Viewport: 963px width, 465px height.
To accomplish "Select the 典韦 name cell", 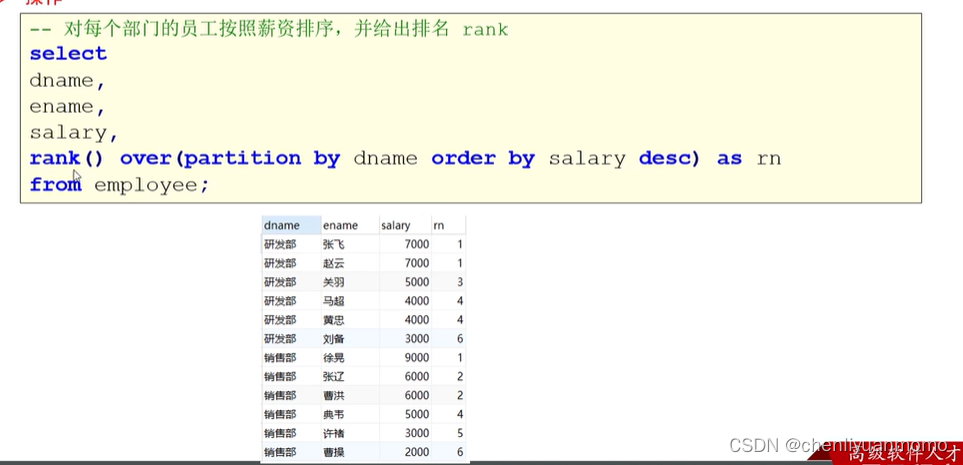I will (349, 415).
